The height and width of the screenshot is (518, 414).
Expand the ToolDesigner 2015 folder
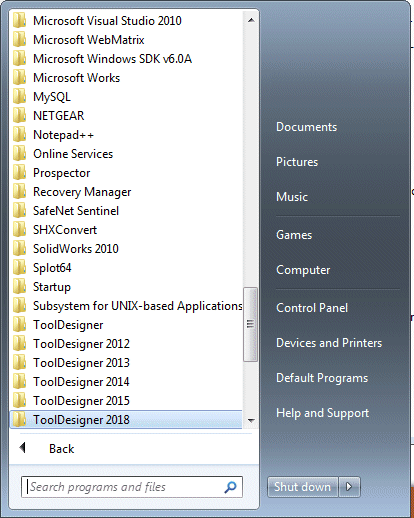pos(126,401)
